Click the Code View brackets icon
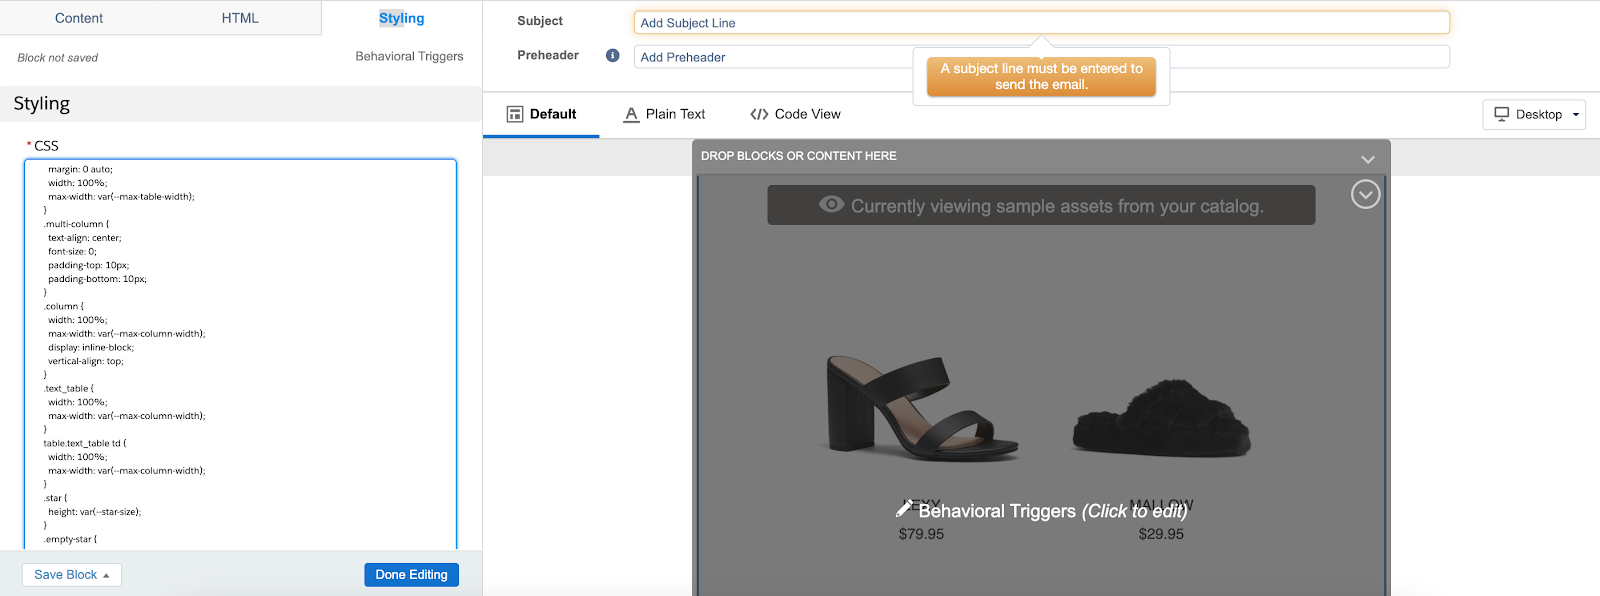The image size is (1600, 596). (759, 114)
